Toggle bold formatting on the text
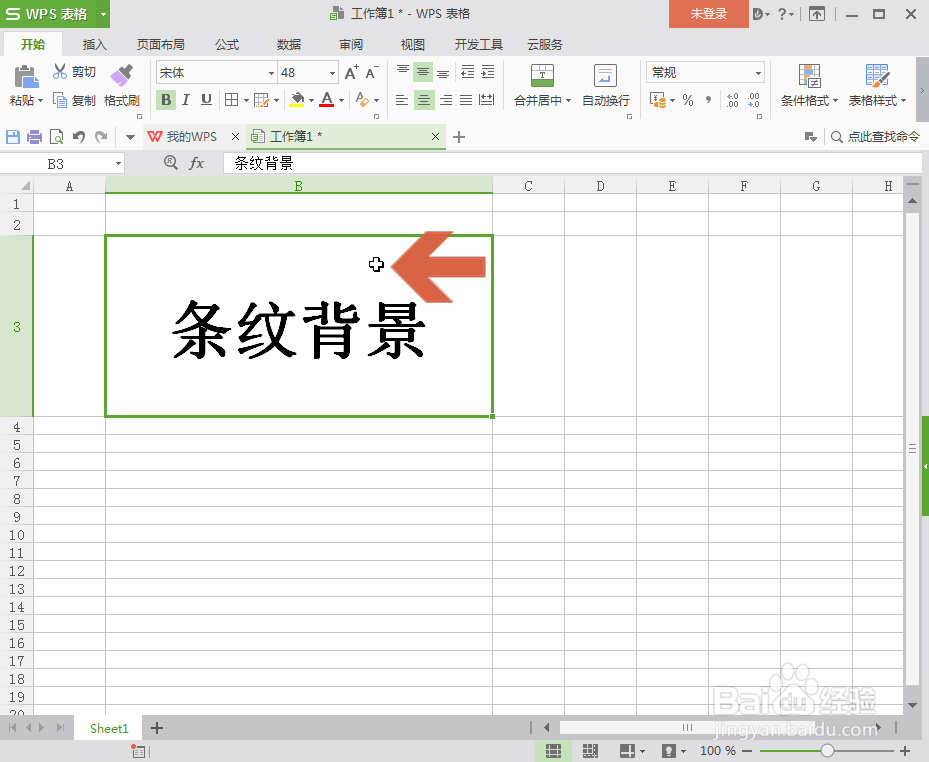Image resolution: width=929 pixels, height=762 pixels. tap(165, 100)
